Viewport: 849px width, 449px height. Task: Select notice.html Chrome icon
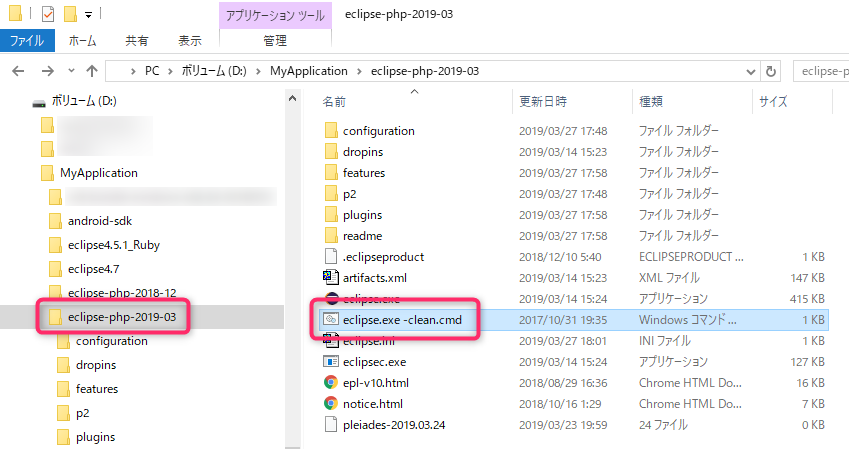coord(331,404)
